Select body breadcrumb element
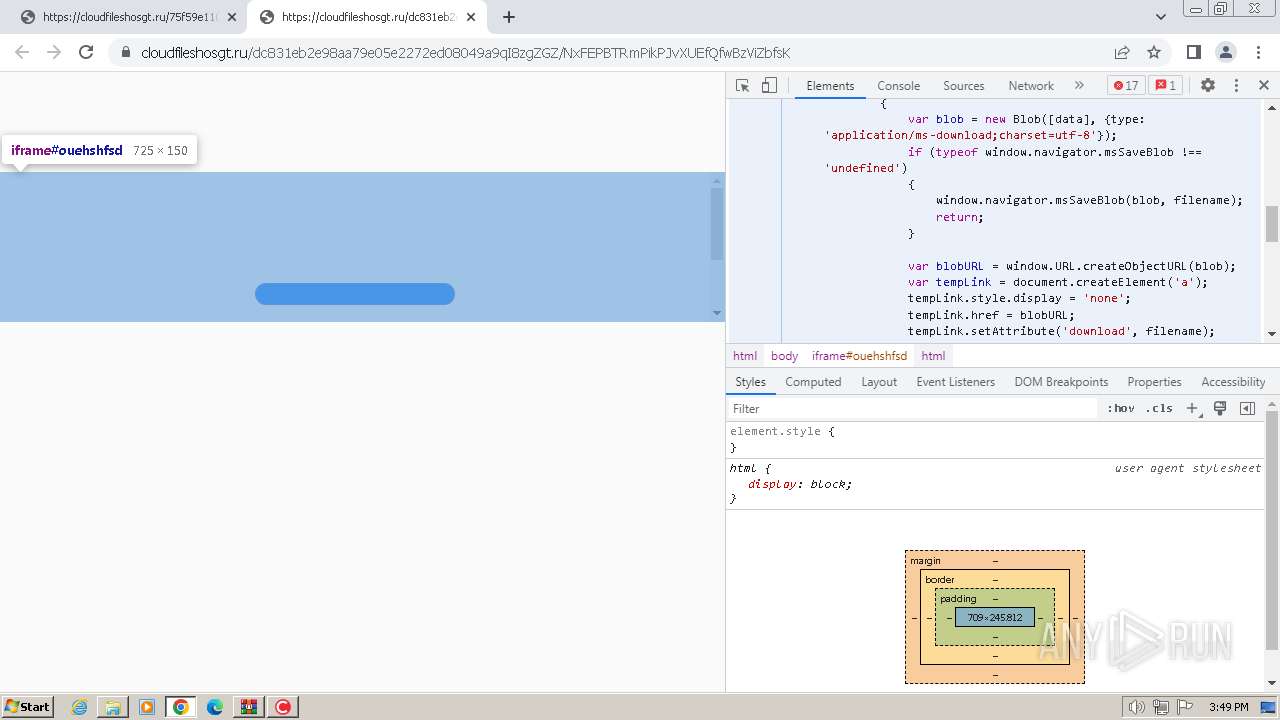This screenshot has width=1280, height=720. (784, 356)
